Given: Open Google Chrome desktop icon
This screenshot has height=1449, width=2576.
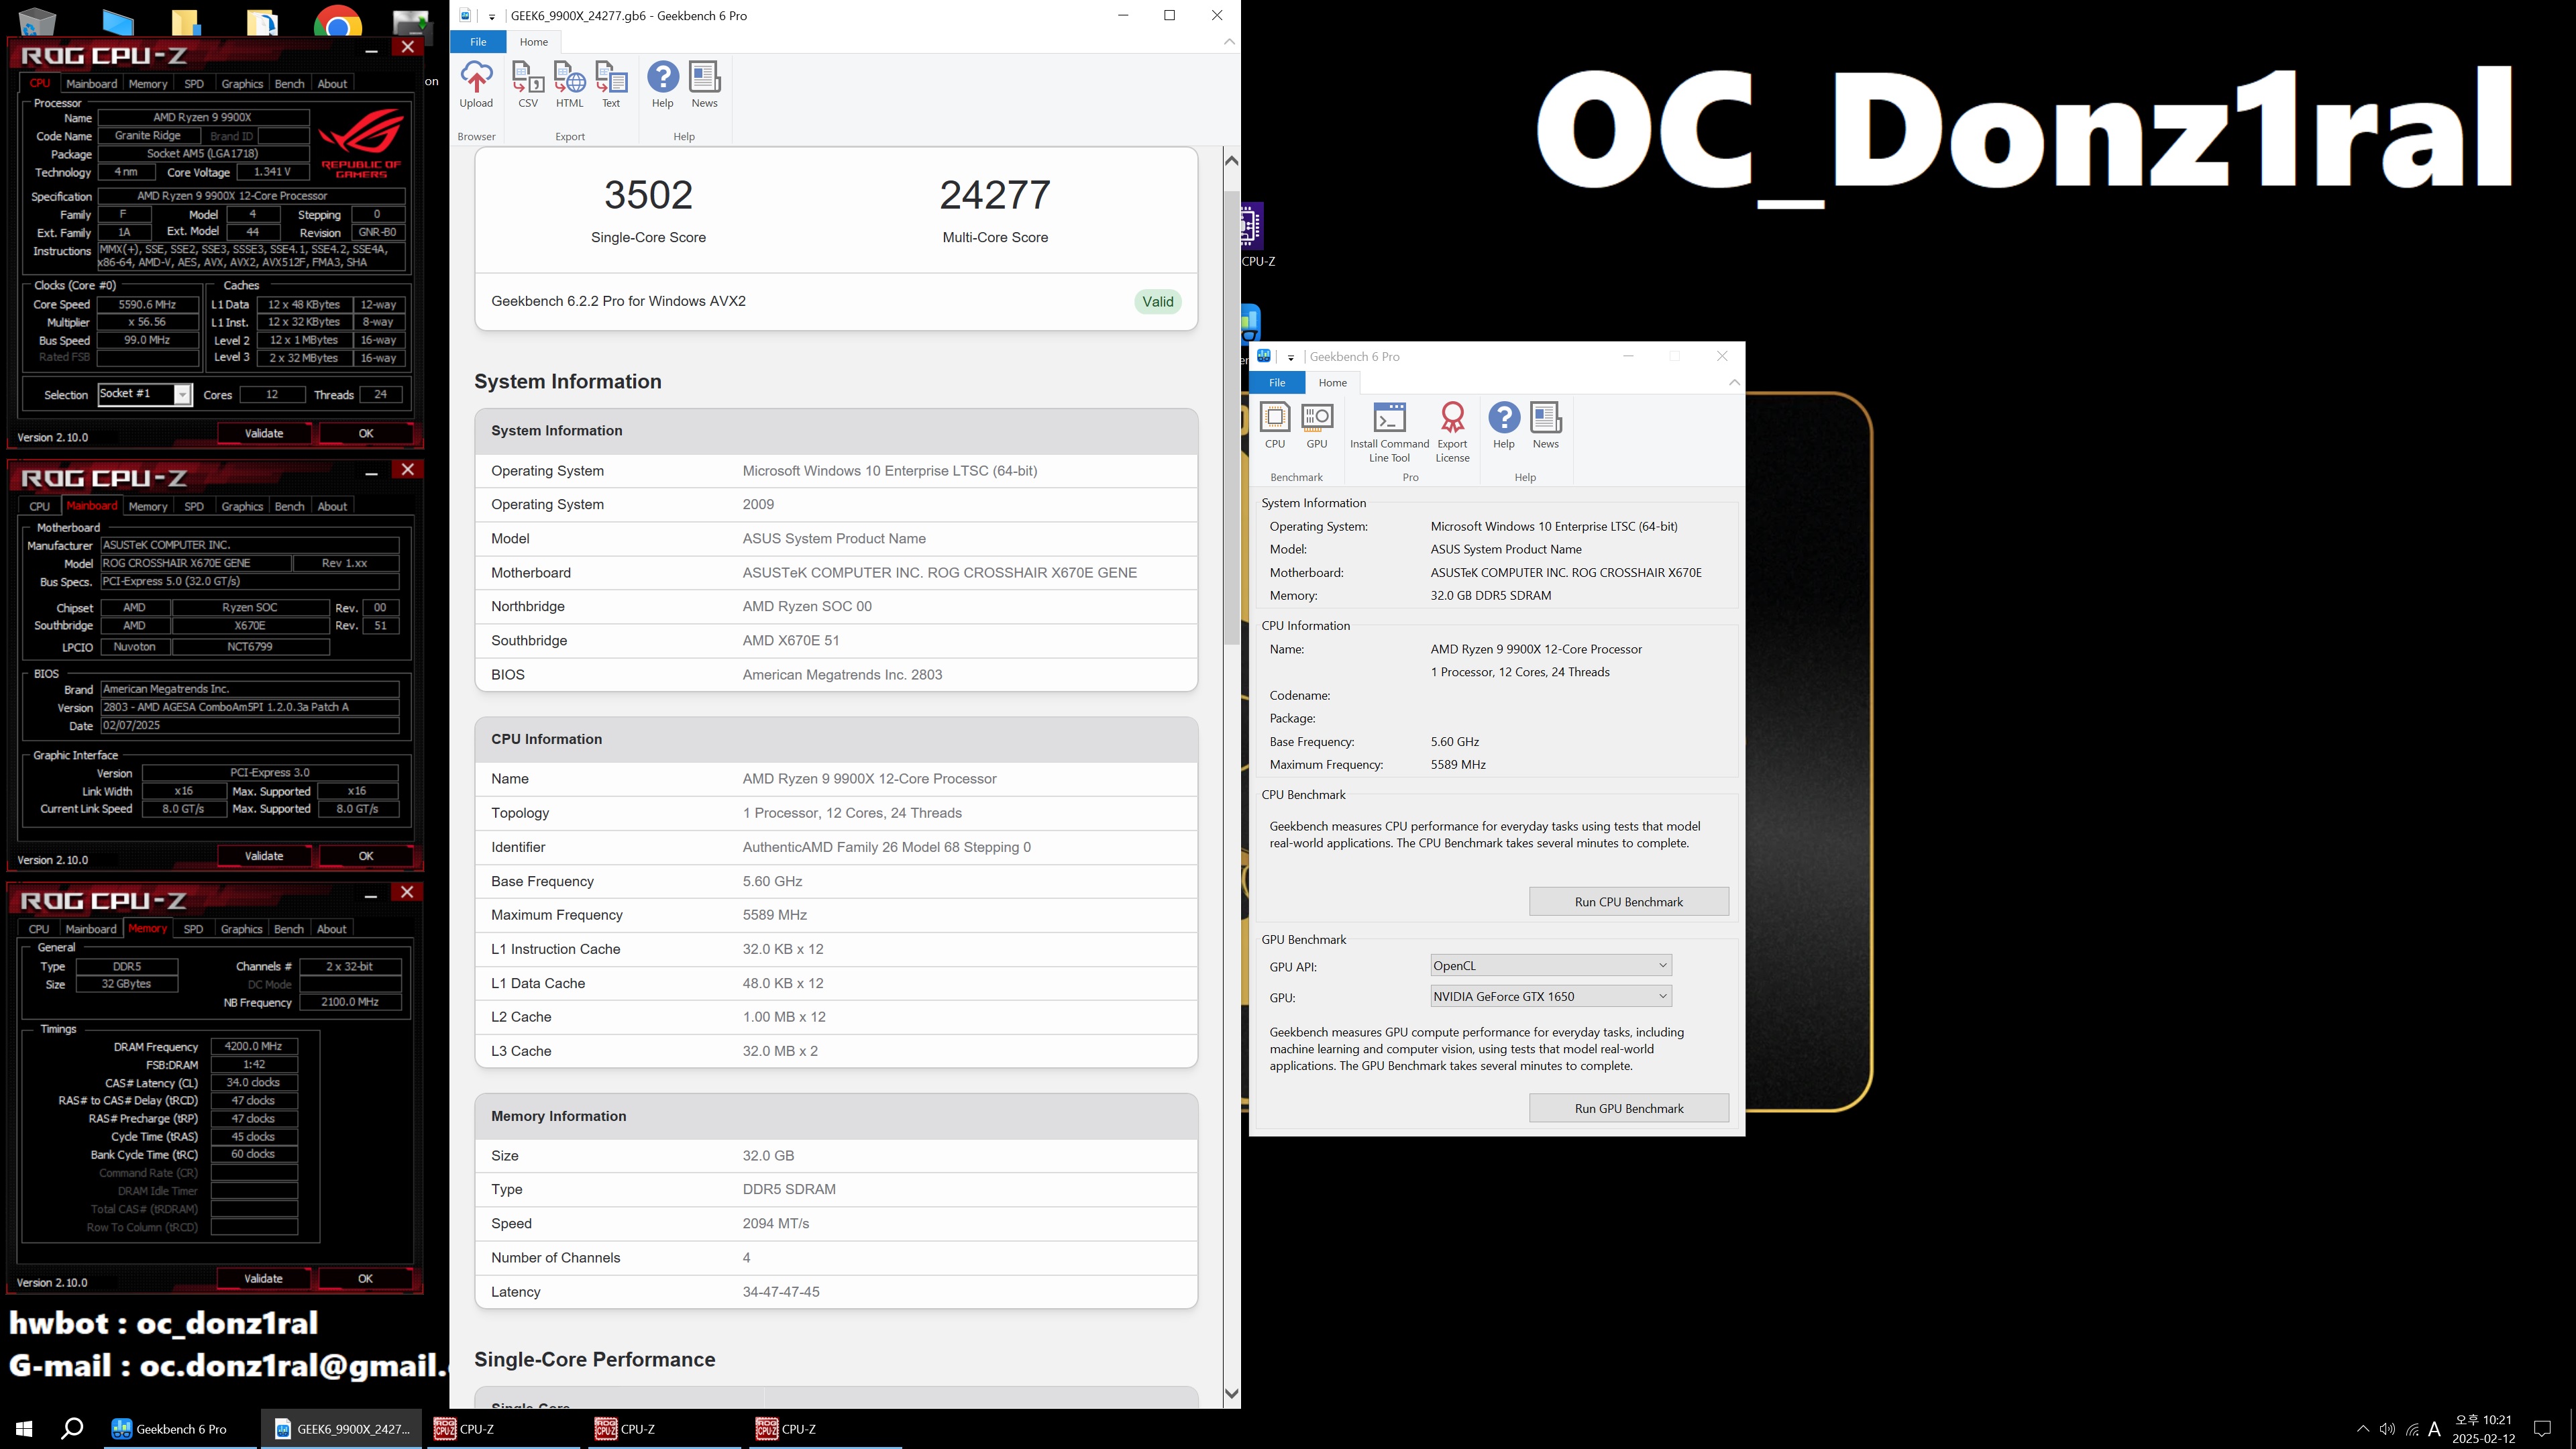Looking at the screenshot, I should point(338,20).
